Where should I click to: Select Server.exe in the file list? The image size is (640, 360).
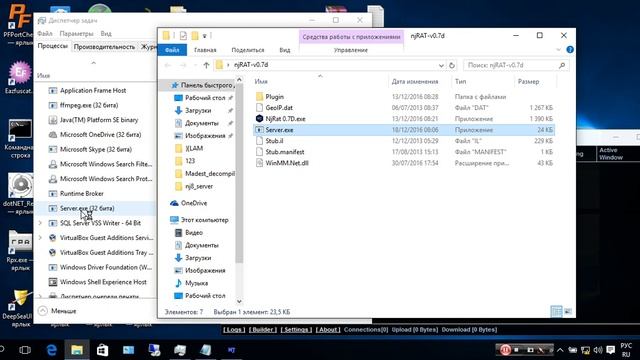click(279, 130)
